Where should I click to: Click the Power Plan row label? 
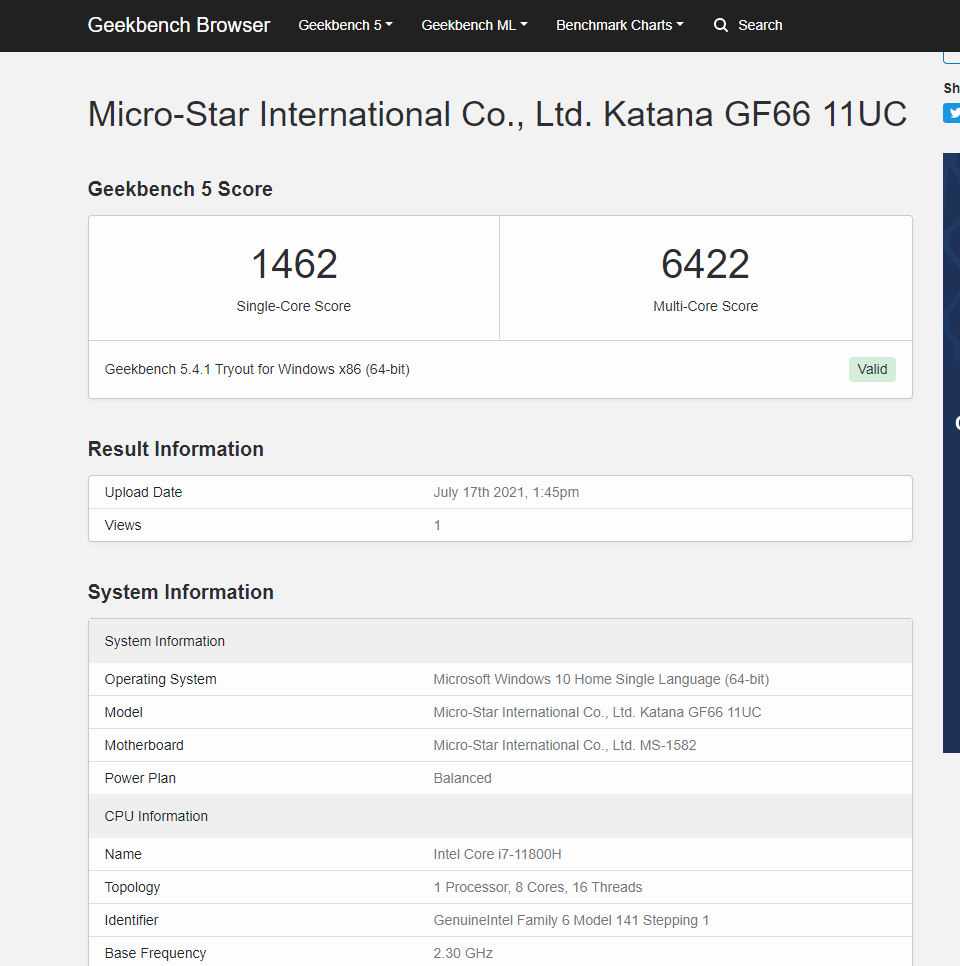click(x=140, y=779)
